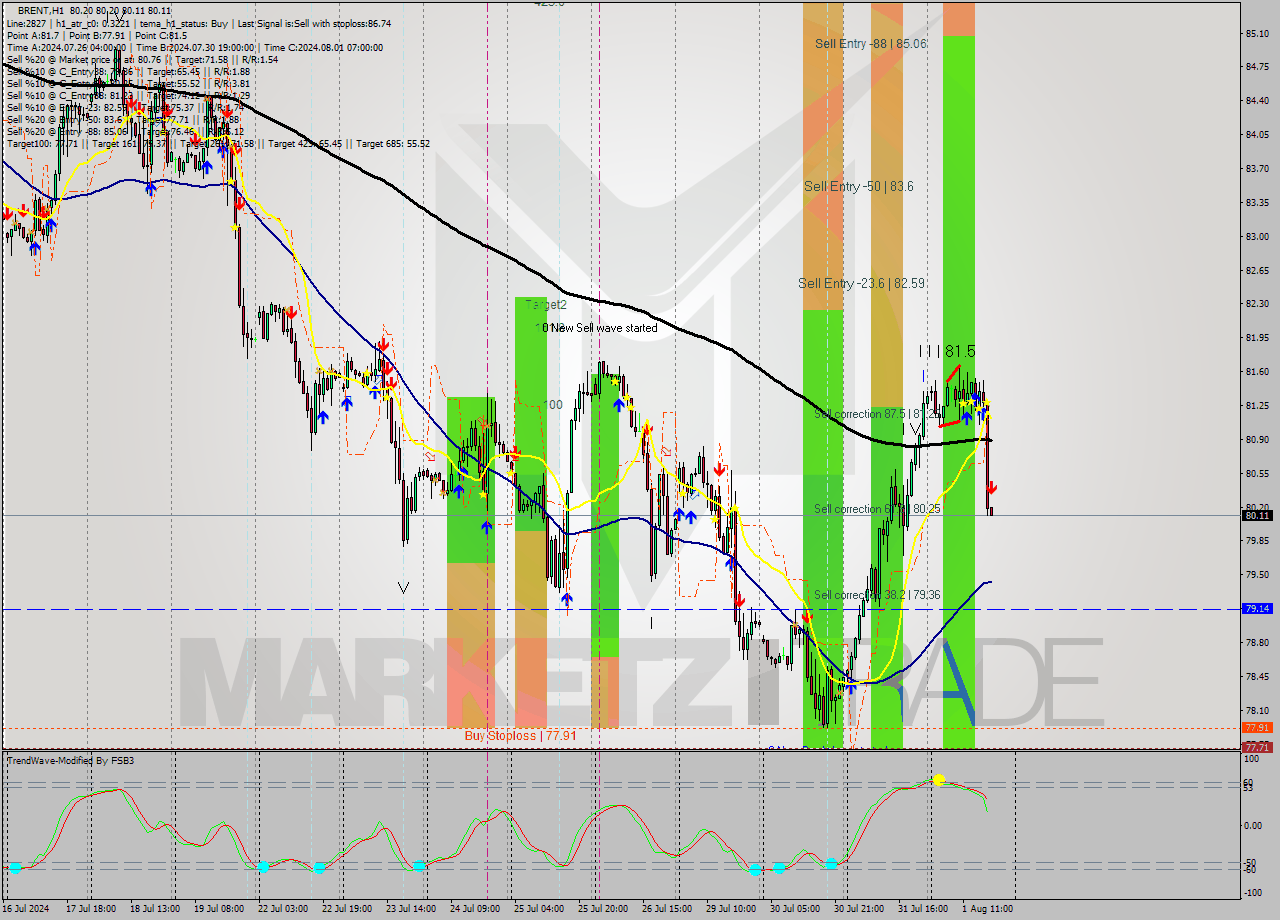Click the 'New Sell wave started' annotation
The width and height of the screenshot is (1280, 920).
(604, 328)
